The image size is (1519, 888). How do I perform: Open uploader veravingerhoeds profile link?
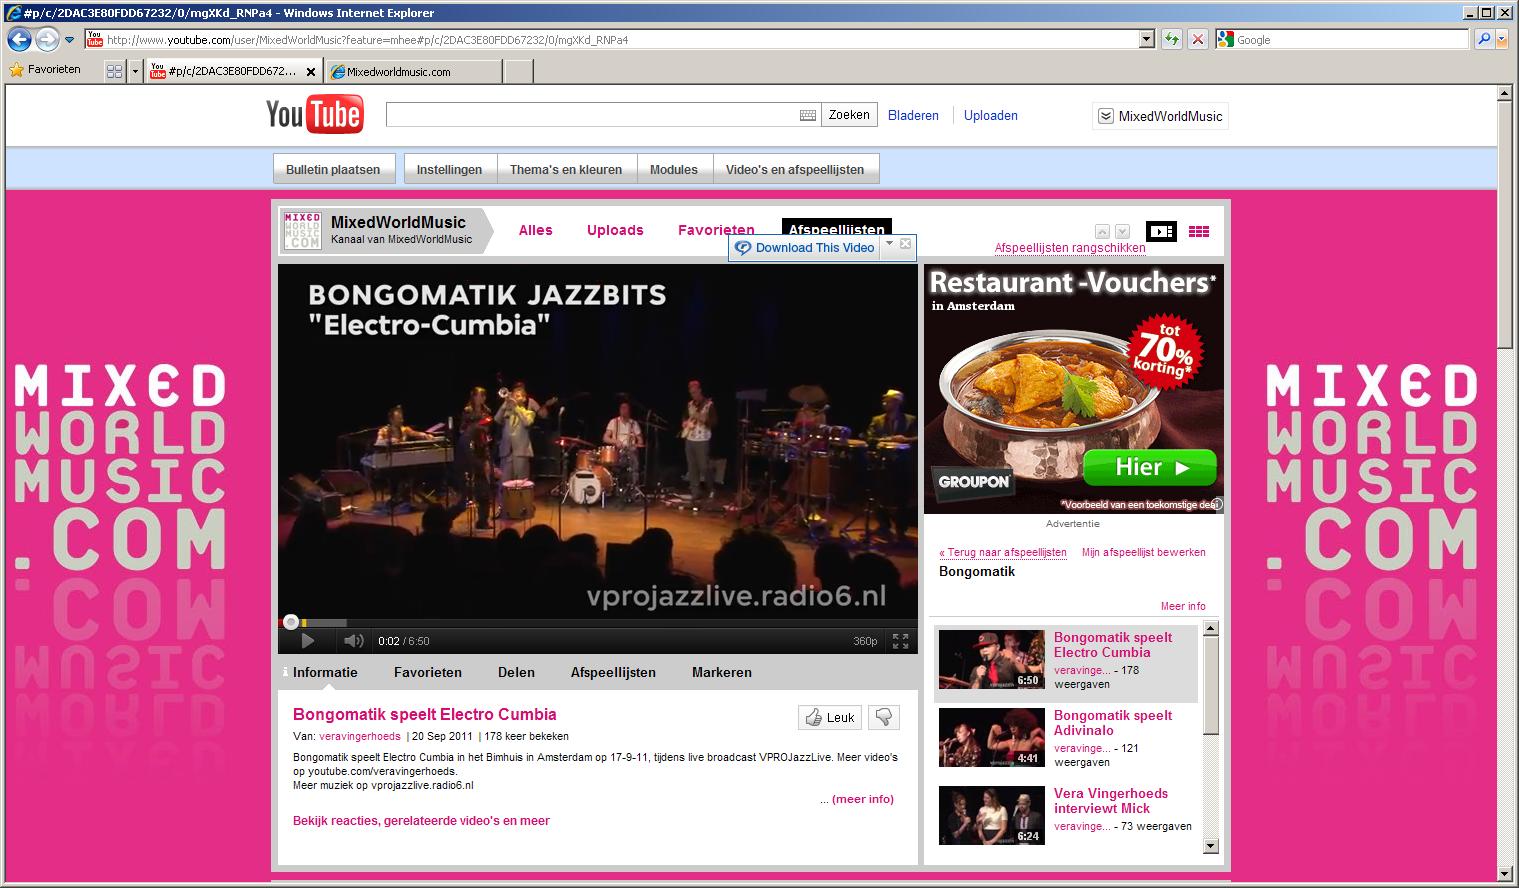pos(360,736)
